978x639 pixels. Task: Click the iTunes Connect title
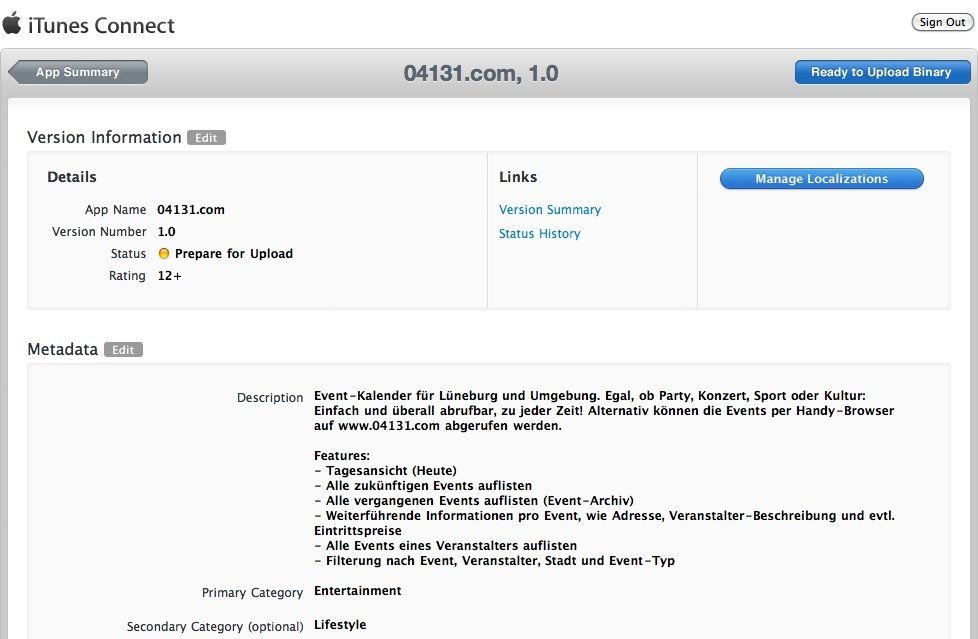pos(101,26)
